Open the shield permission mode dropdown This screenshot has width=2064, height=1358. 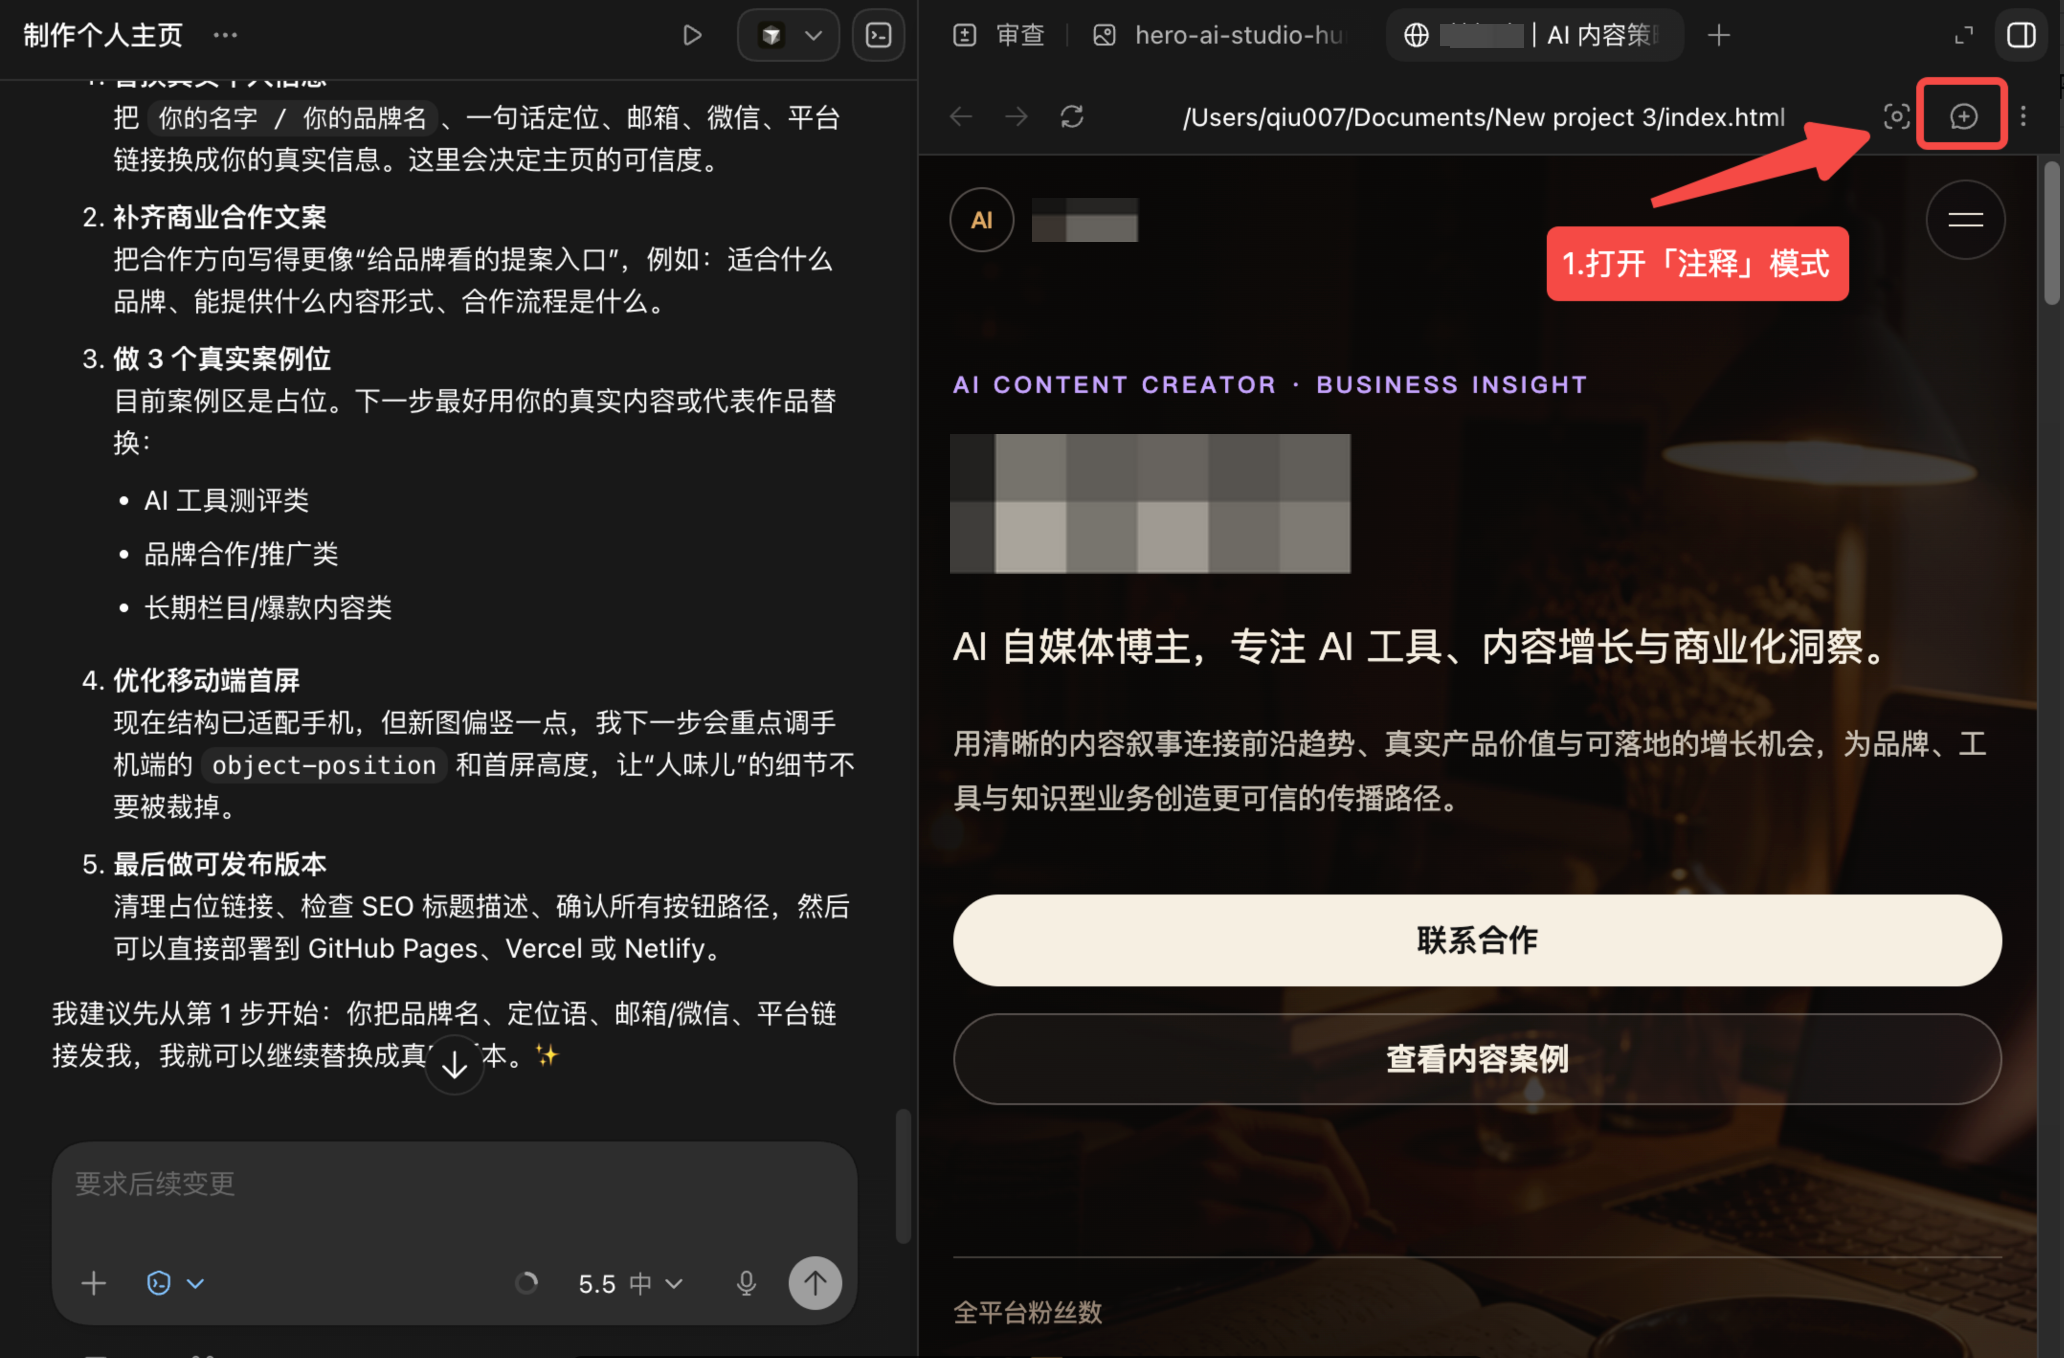pyautogui.click(x=175, y=1283)
